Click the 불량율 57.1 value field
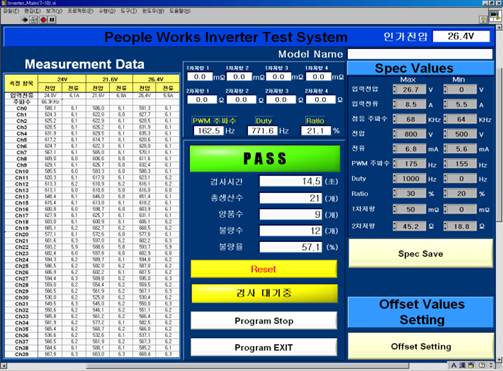The height and width of the screenshot is (371, 503). (x=291, y=247)
